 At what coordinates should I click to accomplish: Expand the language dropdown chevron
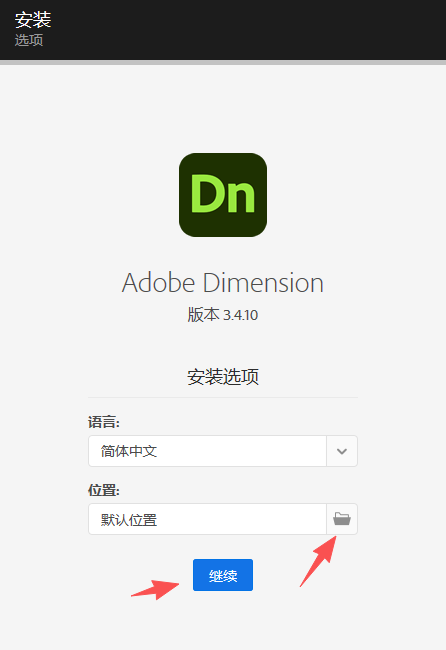(342, 451)
